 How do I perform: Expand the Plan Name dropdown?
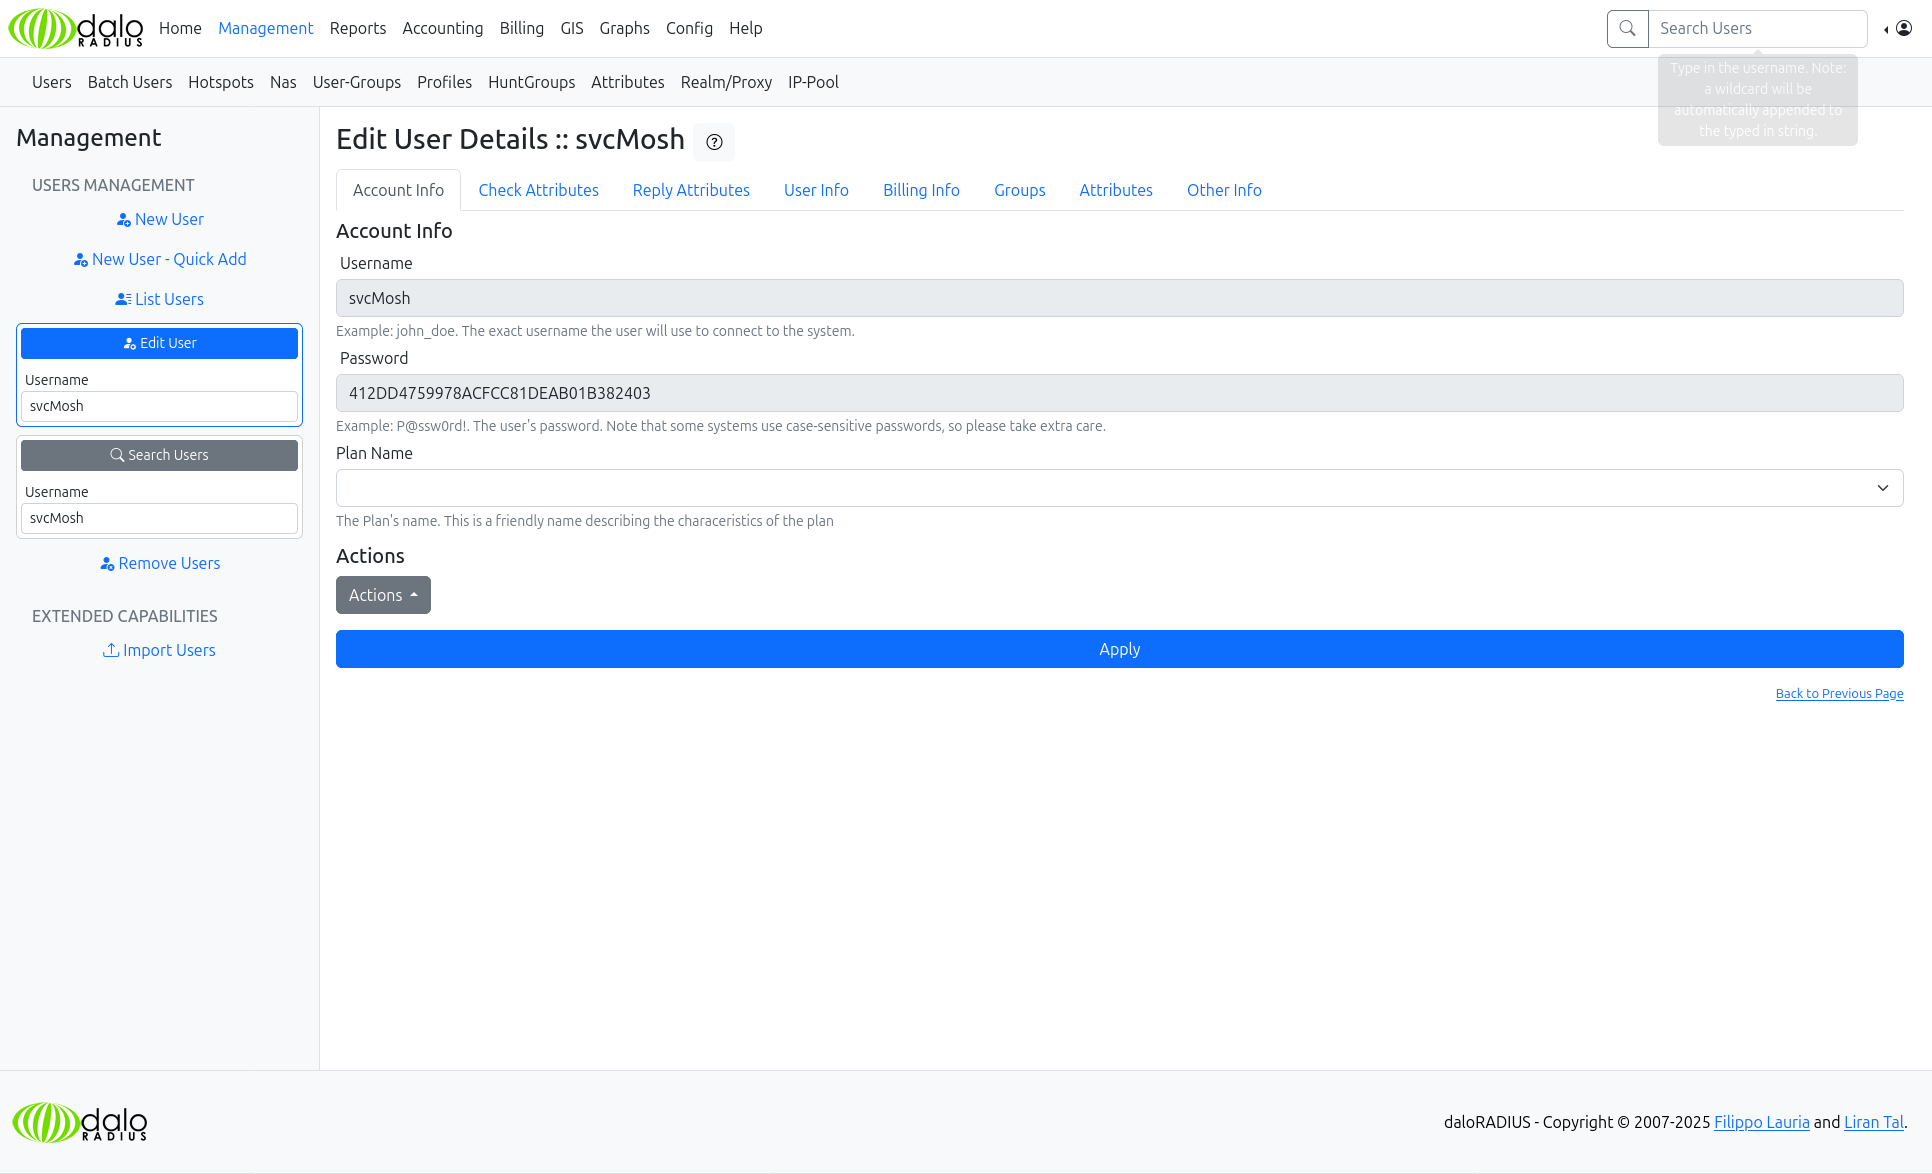pyautogui.click(x=1119, y=488)
